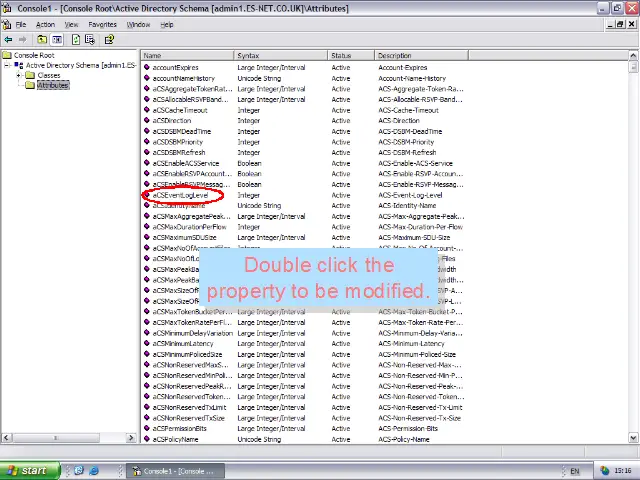Click the Start button

pyautogui.click(x=27, y=470)
